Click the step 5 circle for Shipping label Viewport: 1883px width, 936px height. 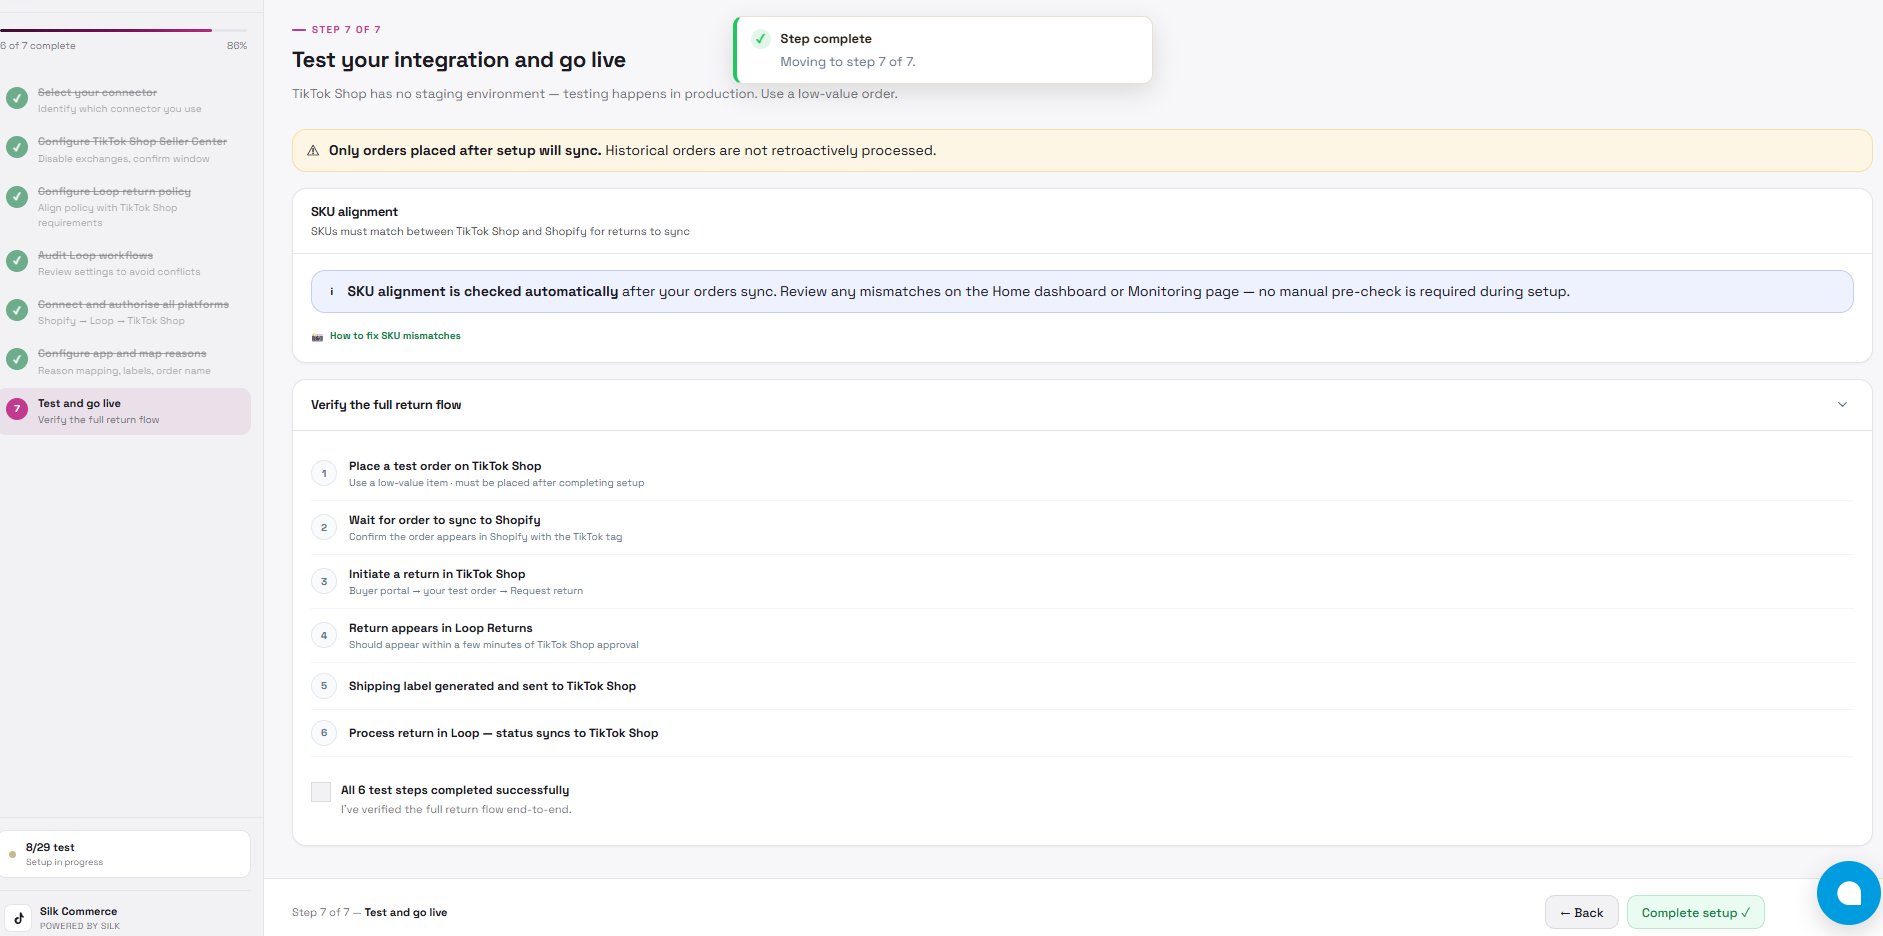324,686
